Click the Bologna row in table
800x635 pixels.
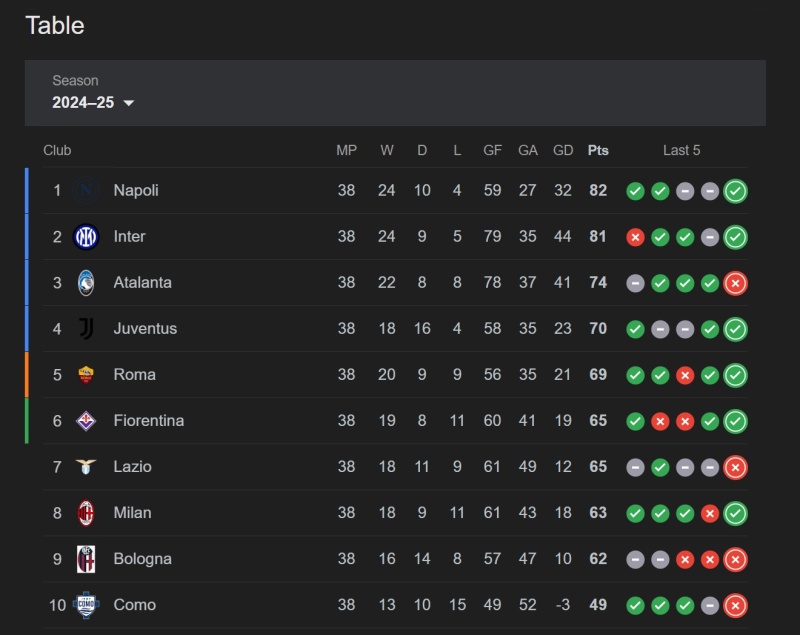[395, 559]
